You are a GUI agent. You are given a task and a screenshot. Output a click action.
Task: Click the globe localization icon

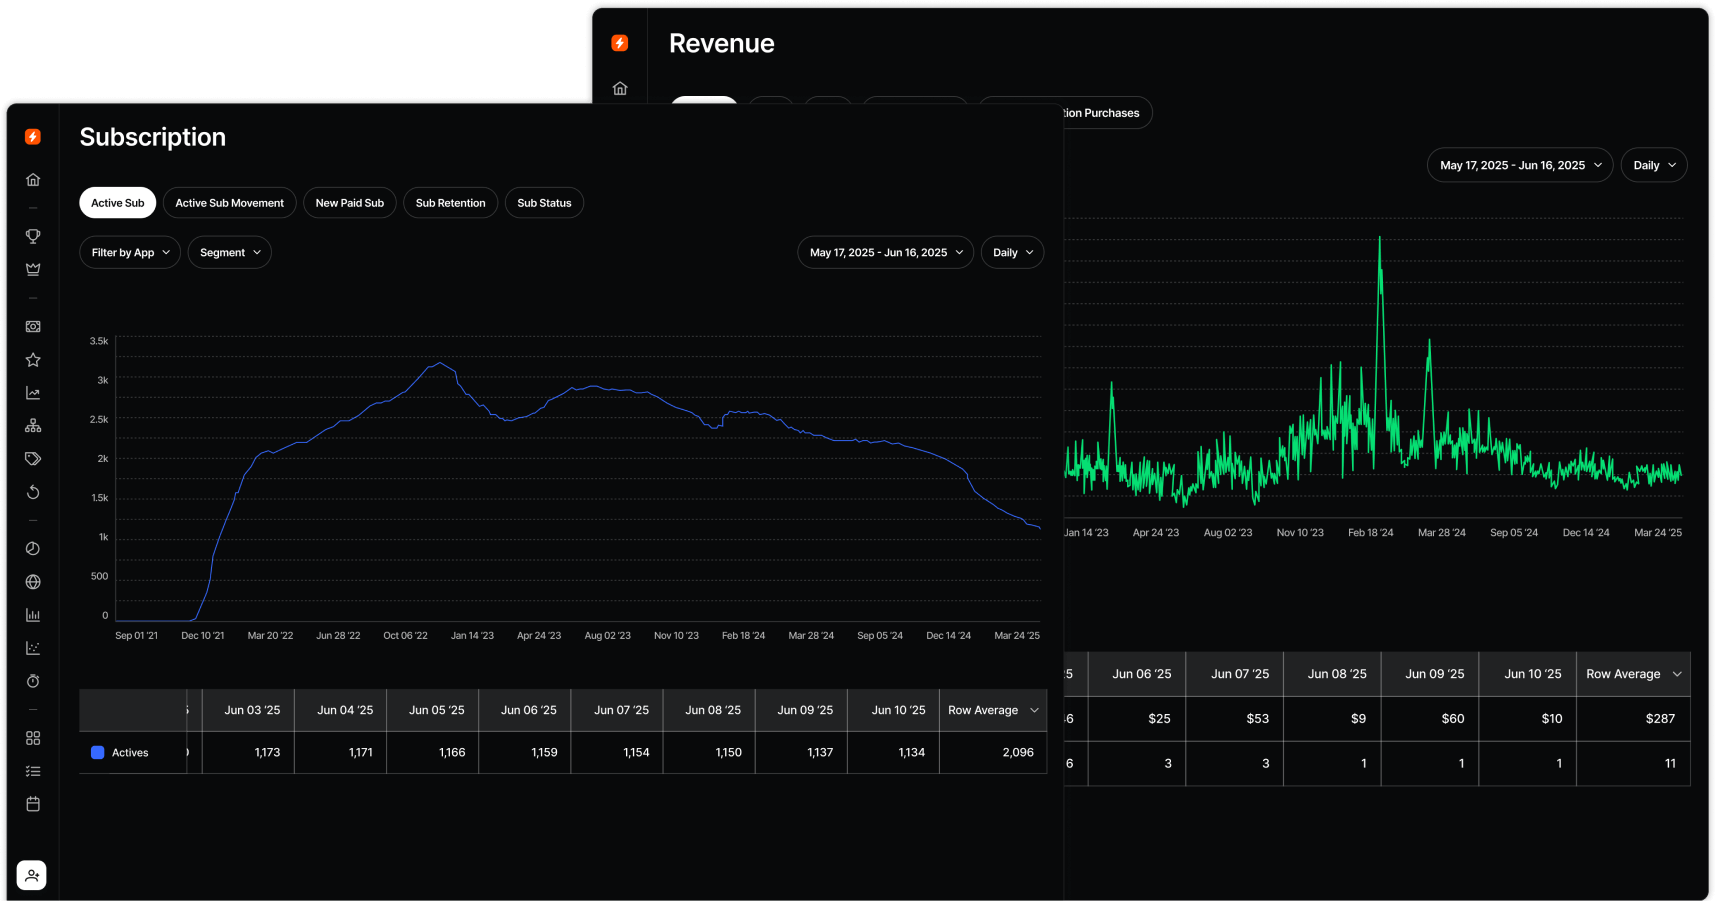33,581
